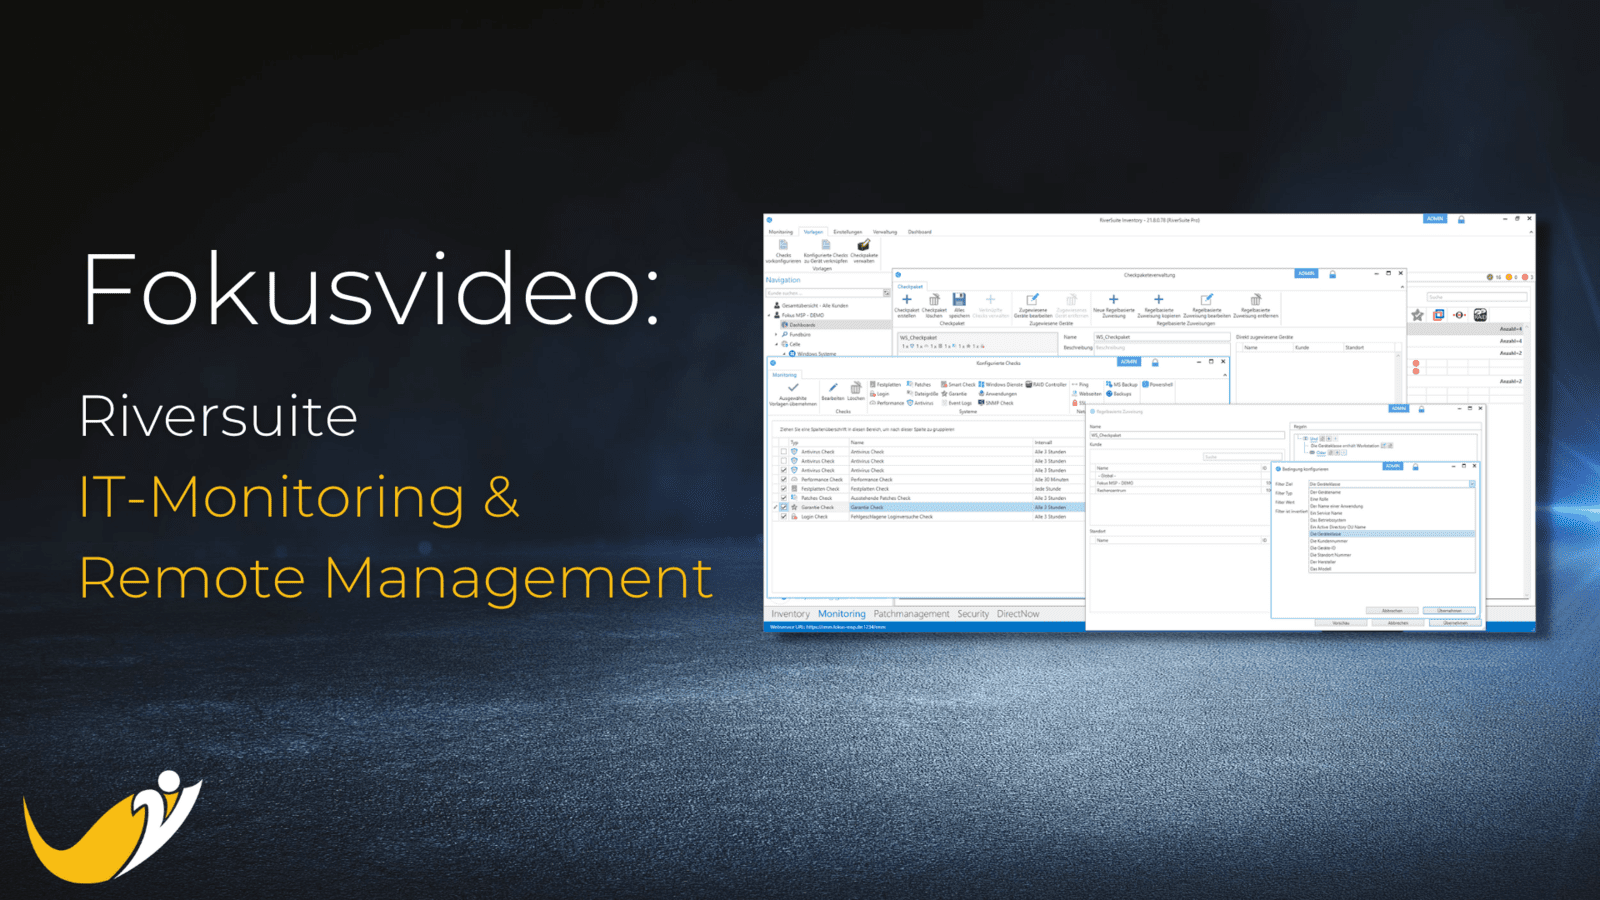Select Patches check type
The image size is (1600, 900).
[918, 384]
